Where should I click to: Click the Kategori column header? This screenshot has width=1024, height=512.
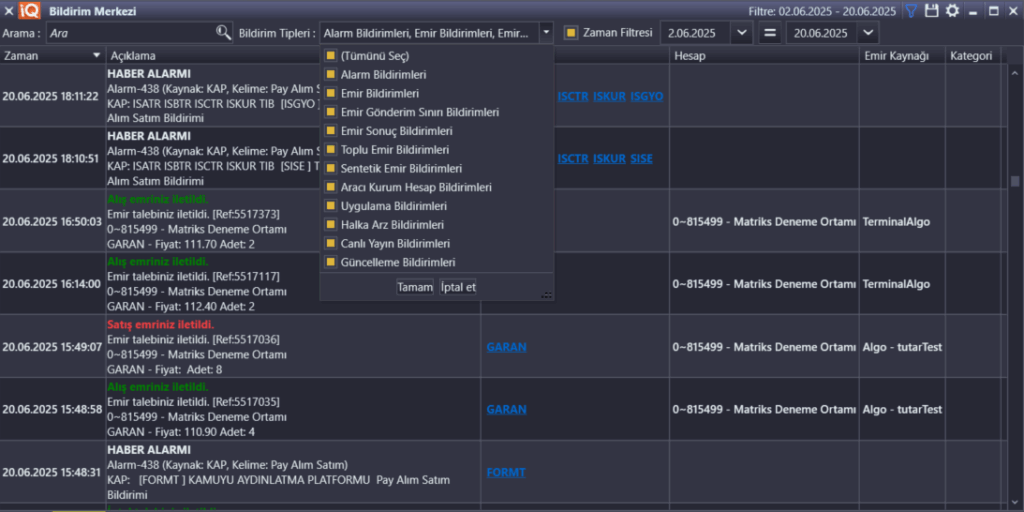coord(972,56)
